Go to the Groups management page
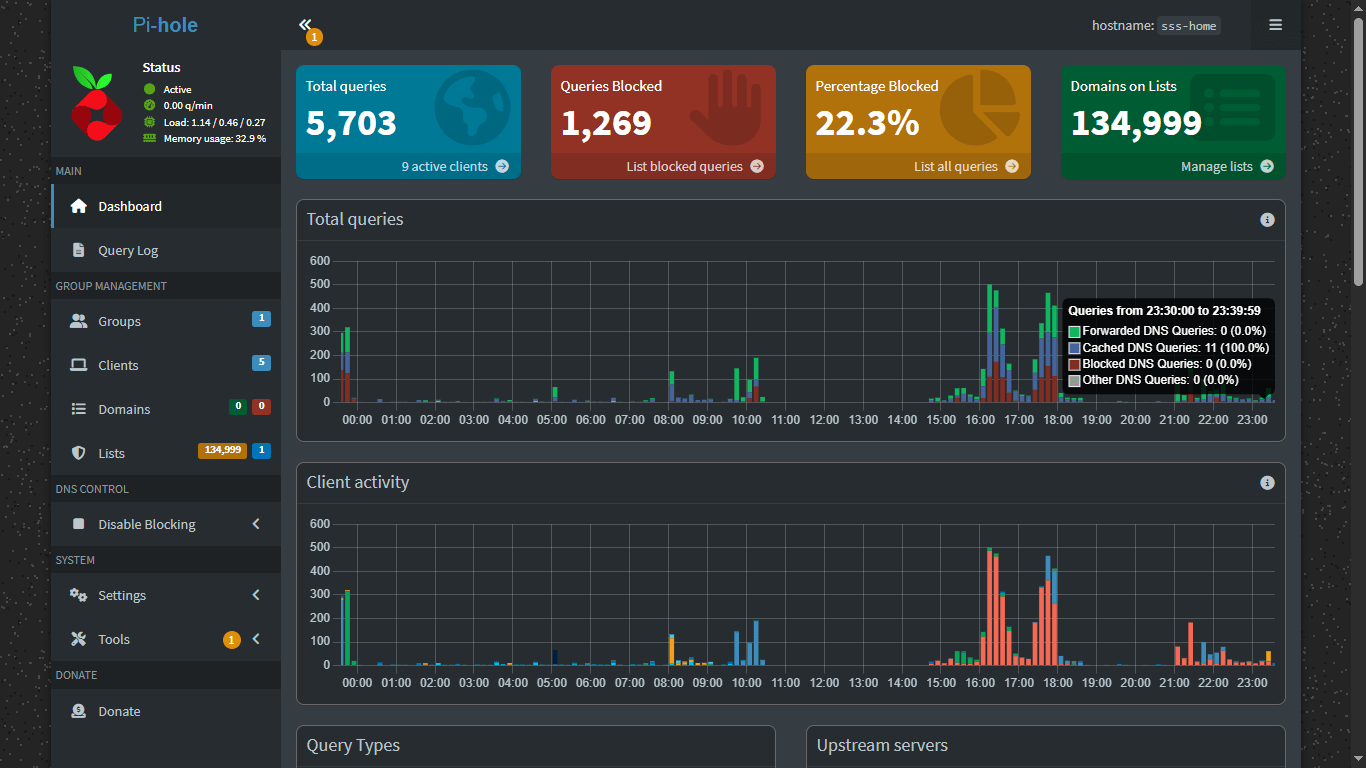This screenshot has height=768, width=1366. point(166,321)
